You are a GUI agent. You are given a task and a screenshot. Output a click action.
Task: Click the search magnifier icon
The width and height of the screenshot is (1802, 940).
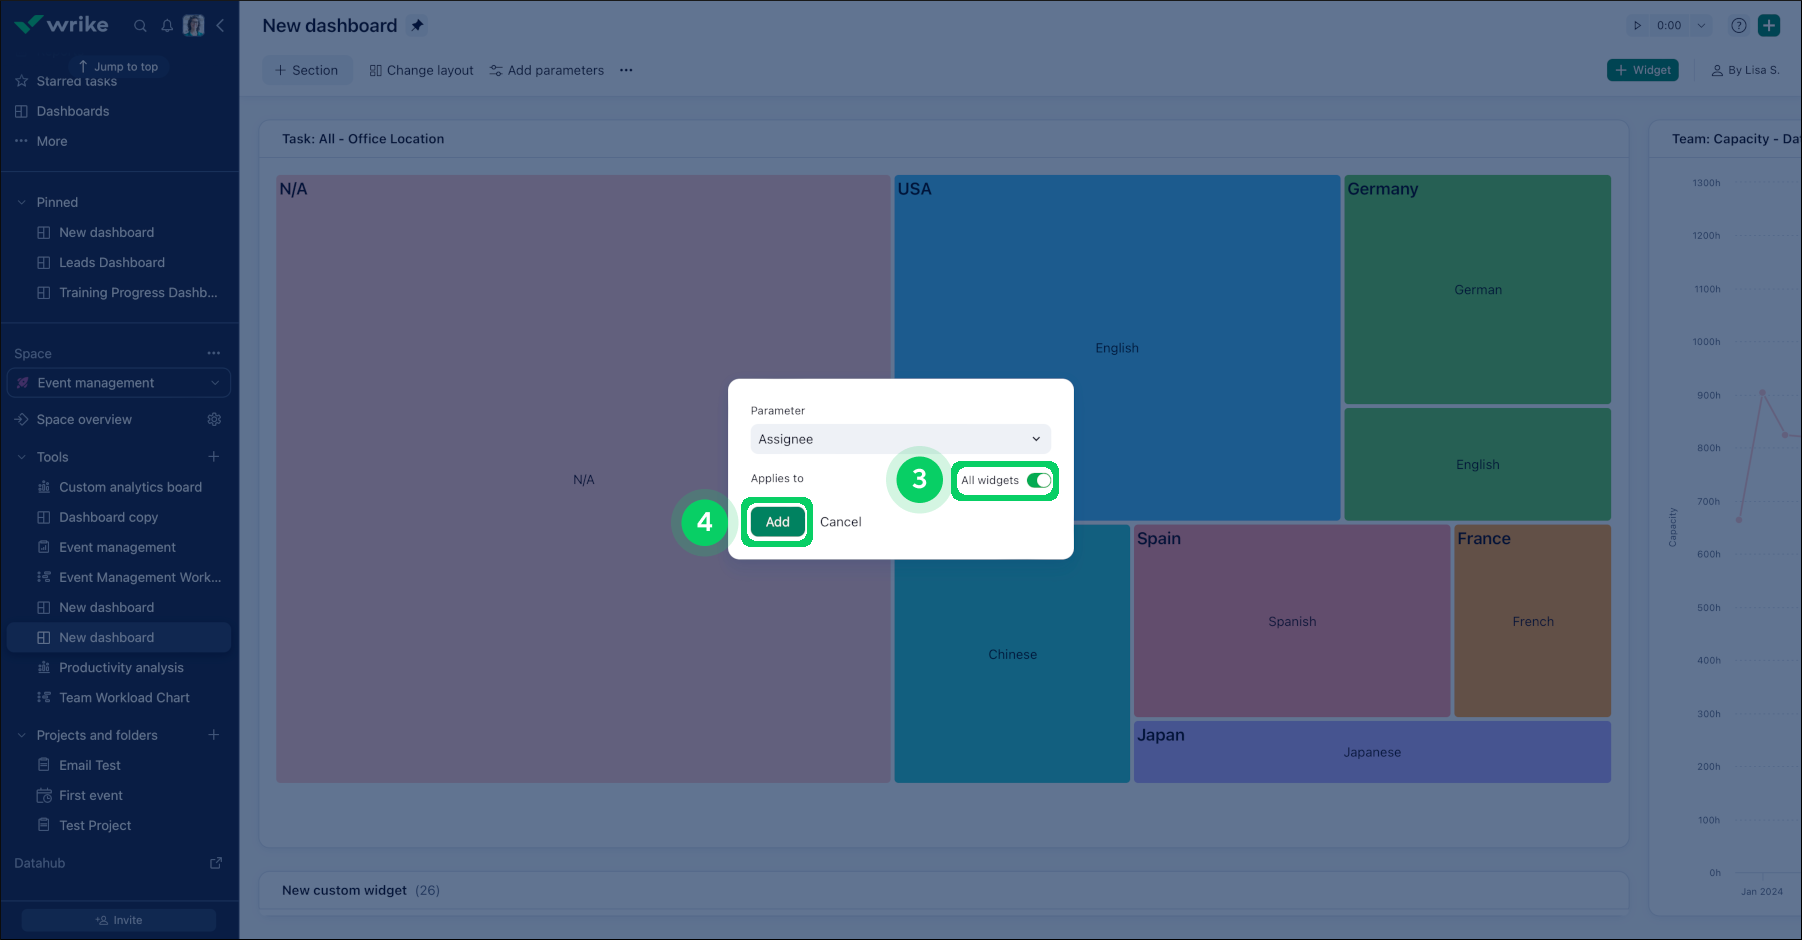click(140, 26)
